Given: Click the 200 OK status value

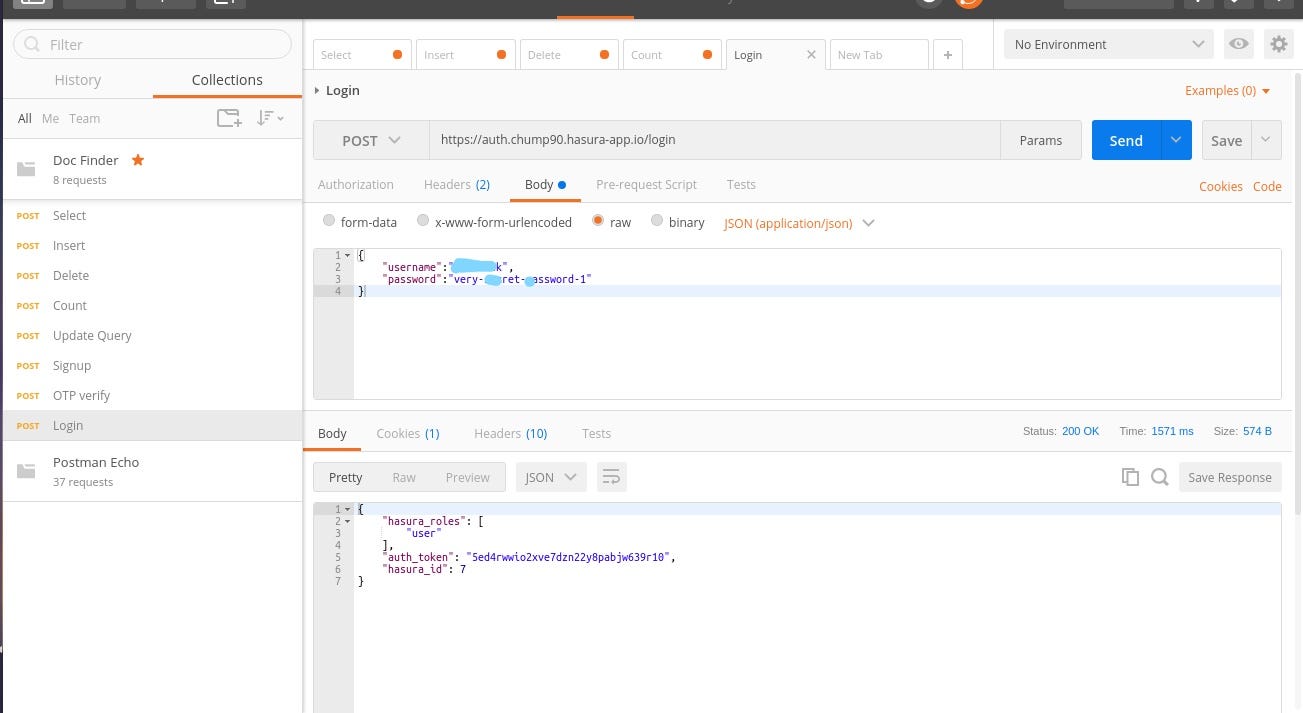Looking at the screenshot, I should pyautogui.click(x=1080, y=431).
